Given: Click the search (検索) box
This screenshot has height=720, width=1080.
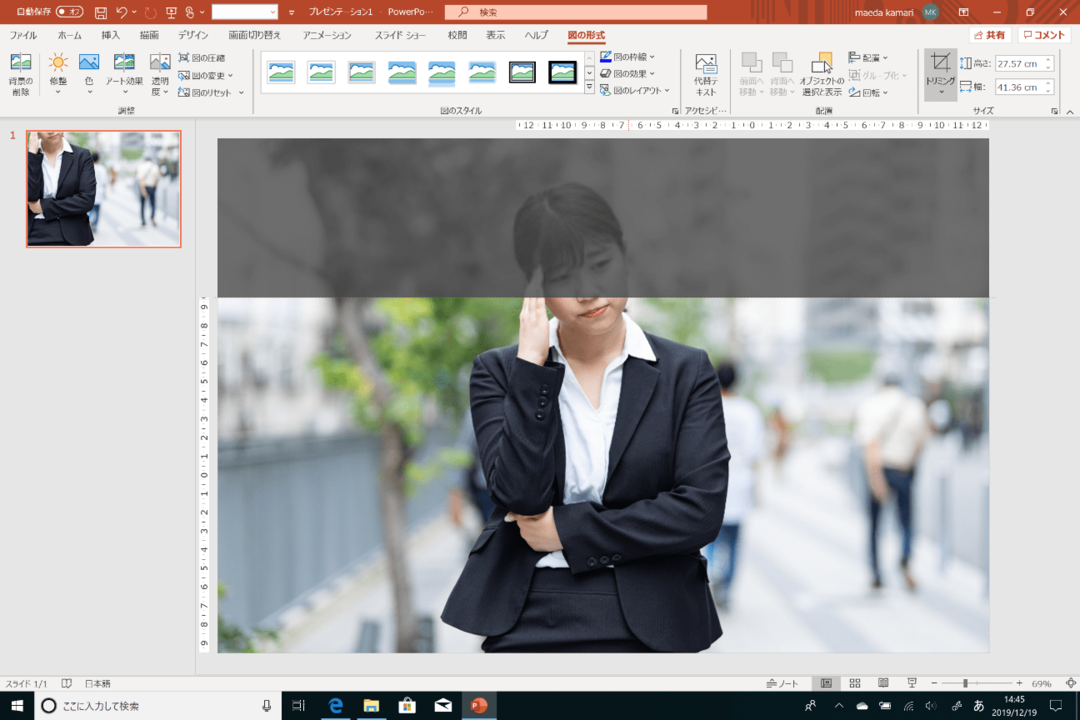Looking at the screenshot, I should 576,12.
